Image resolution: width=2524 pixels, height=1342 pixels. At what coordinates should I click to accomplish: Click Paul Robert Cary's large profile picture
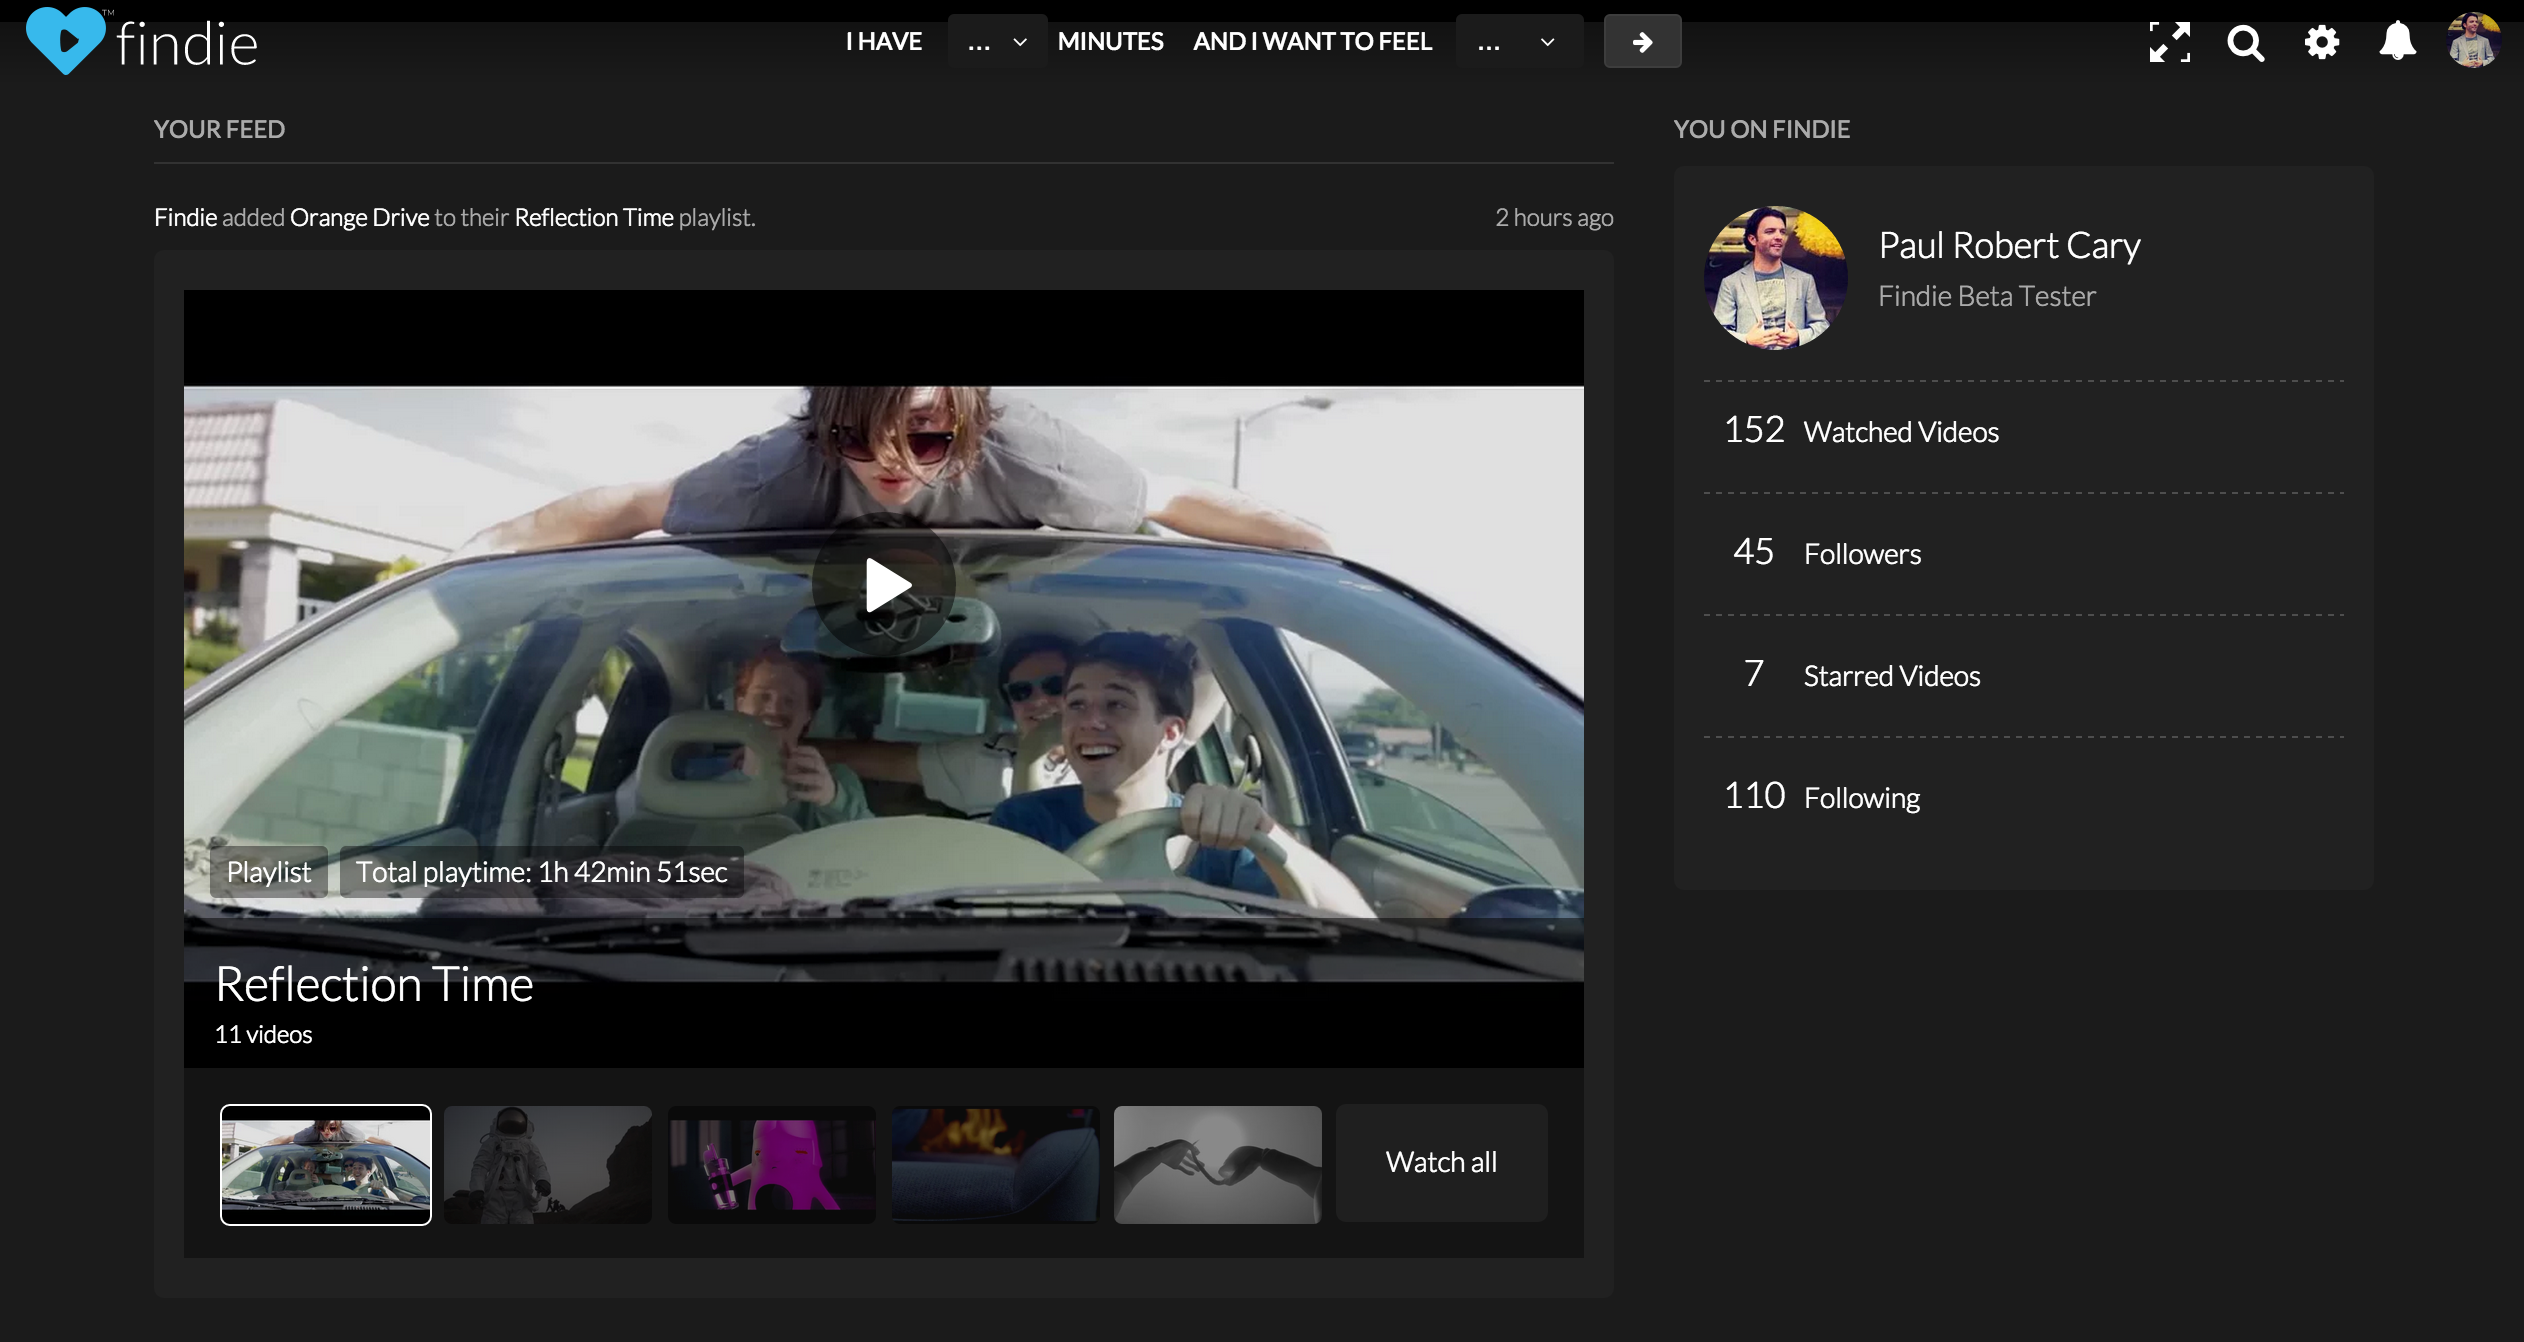(1775, 277)
